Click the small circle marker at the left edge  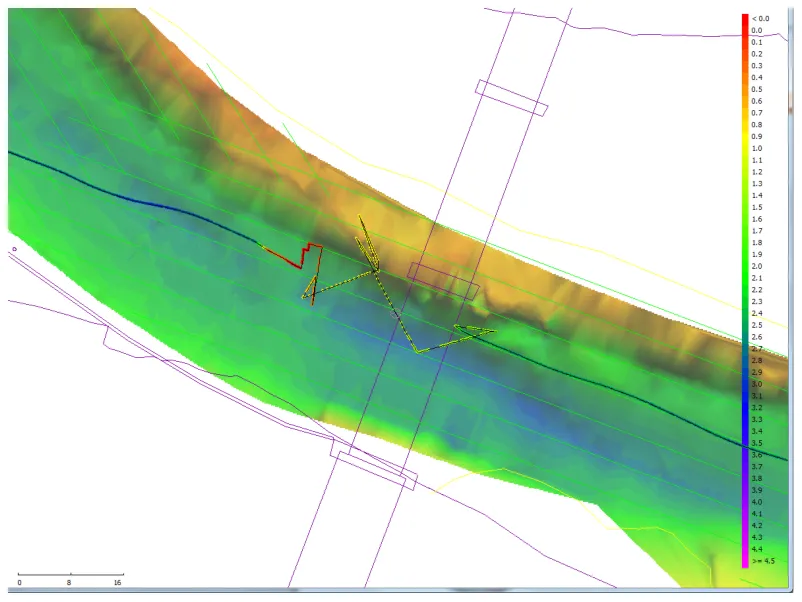click(14, 249)
